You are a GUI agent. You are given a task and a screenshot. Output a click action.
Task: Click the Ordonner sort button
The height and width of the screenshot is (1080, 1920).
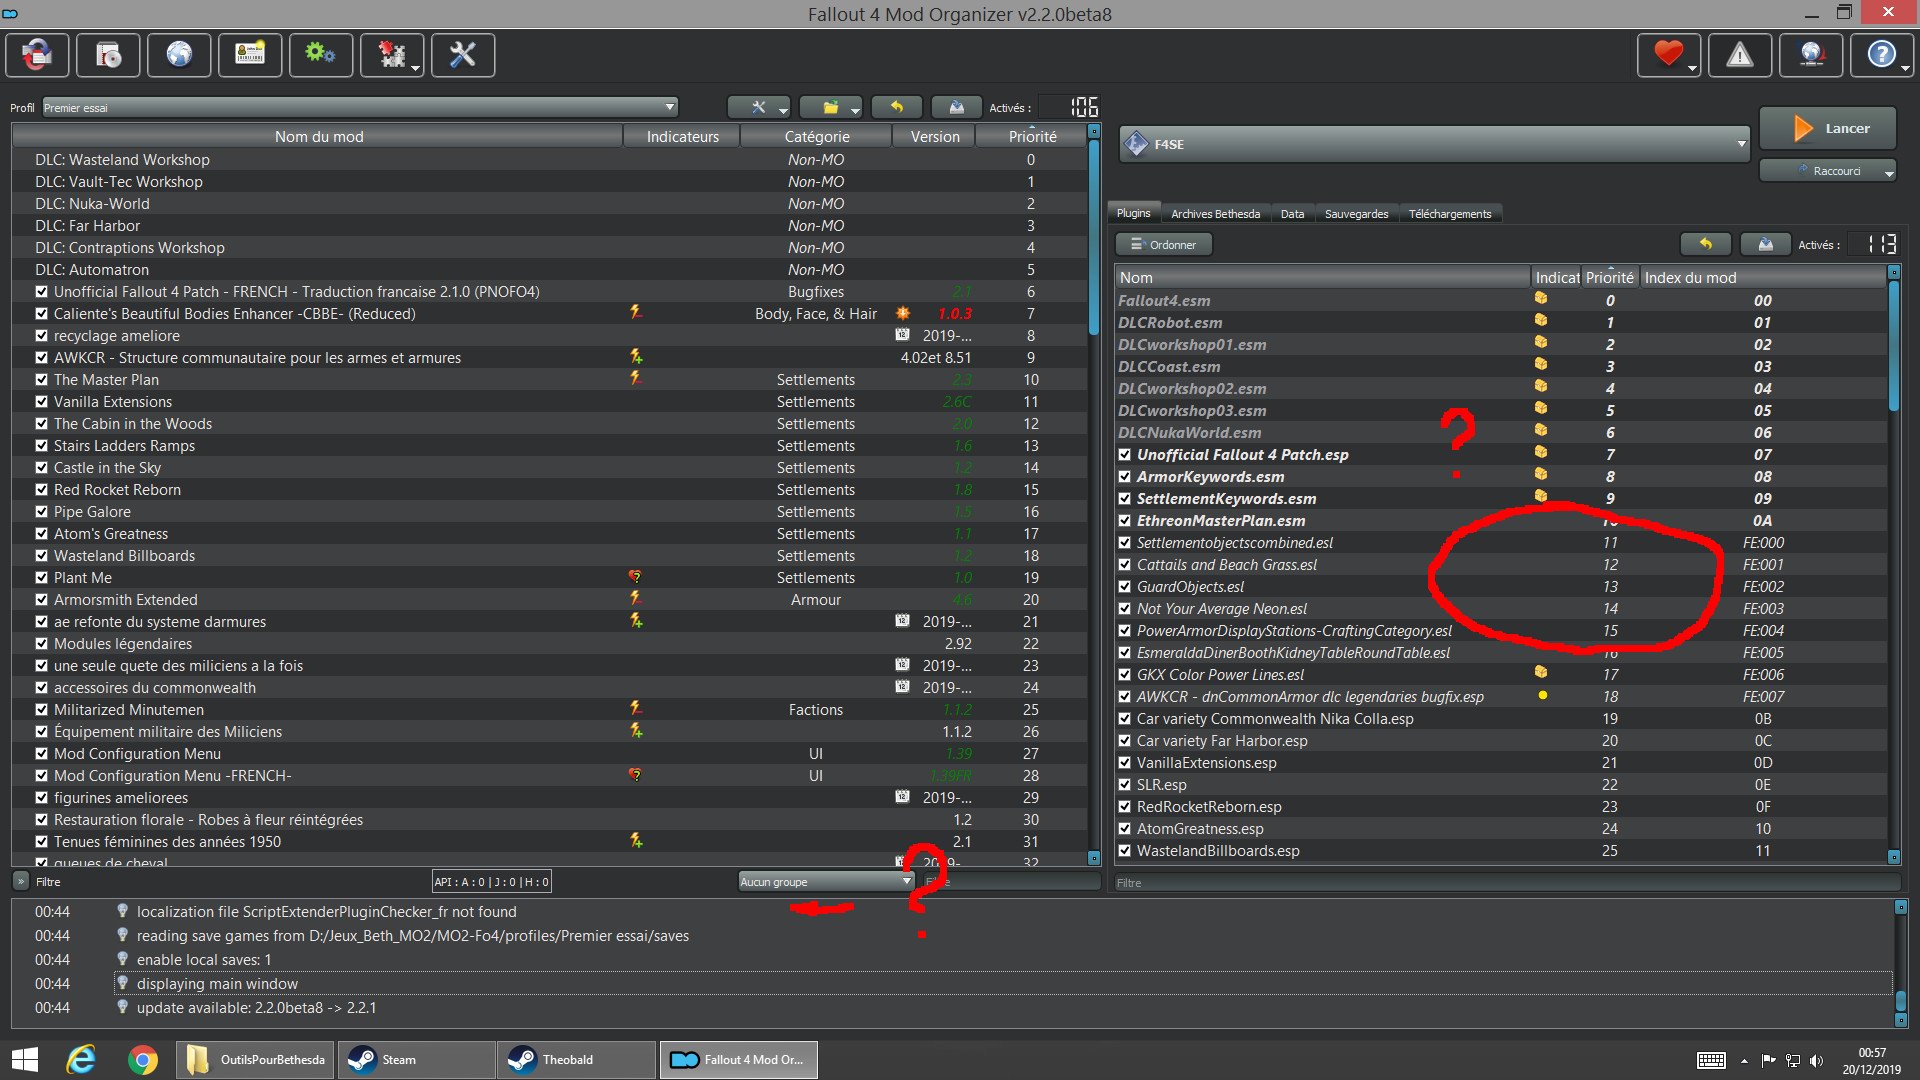click(x=1163, y=244)
